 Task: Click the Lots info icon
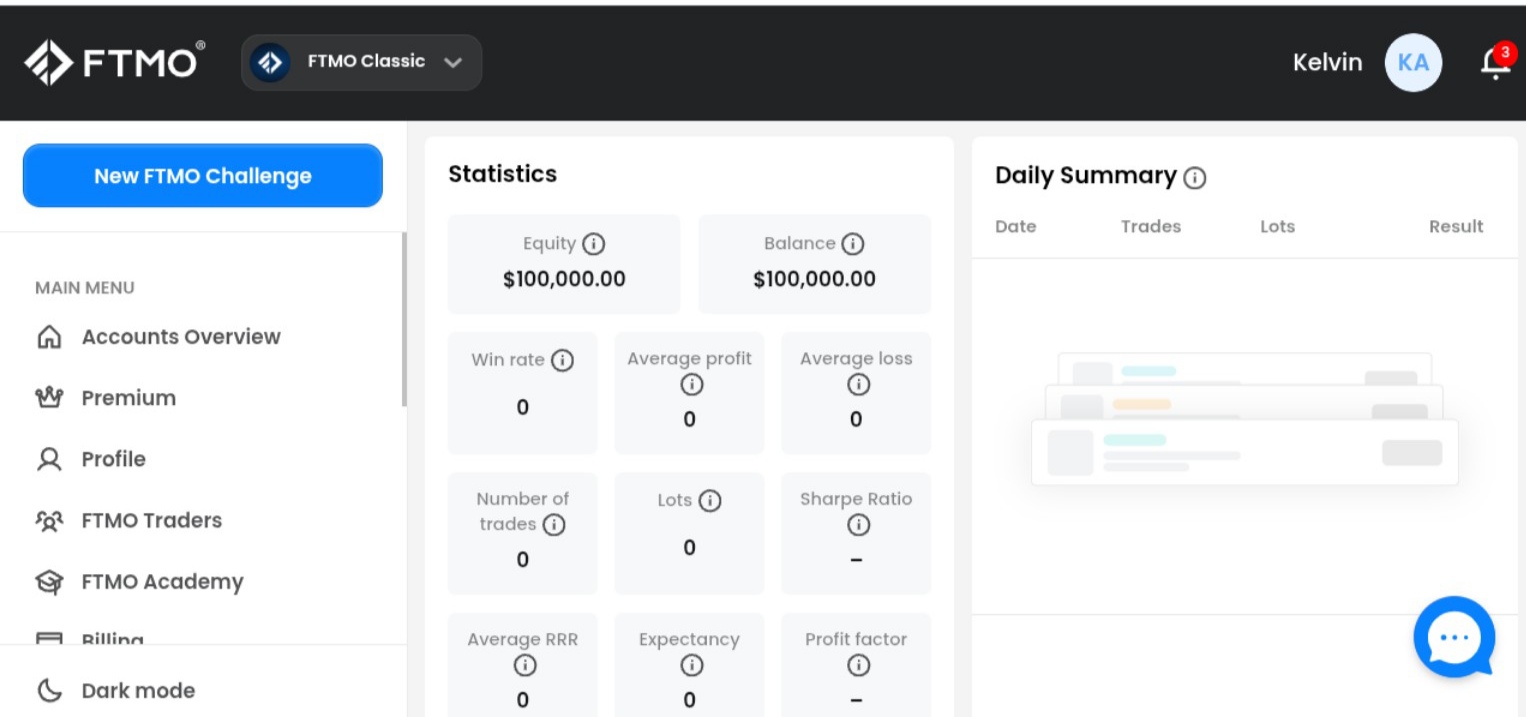click(710, 501)
